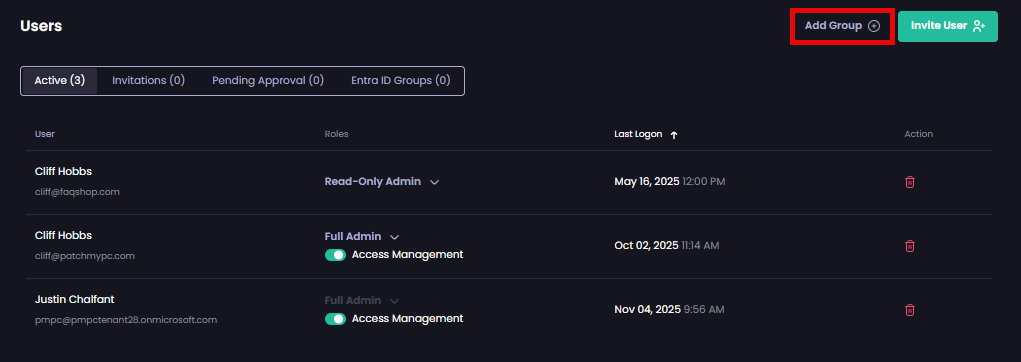1021x362 pixels.
Task: Click the Action column header
Action: [918, 134]
